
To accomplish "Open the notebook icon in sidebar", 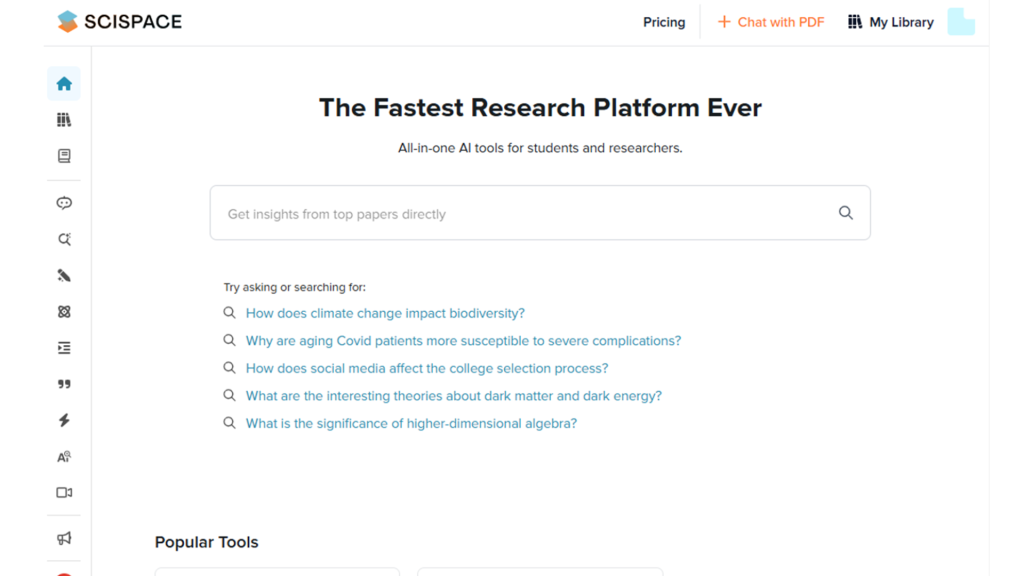I will (x=64, y=156).
